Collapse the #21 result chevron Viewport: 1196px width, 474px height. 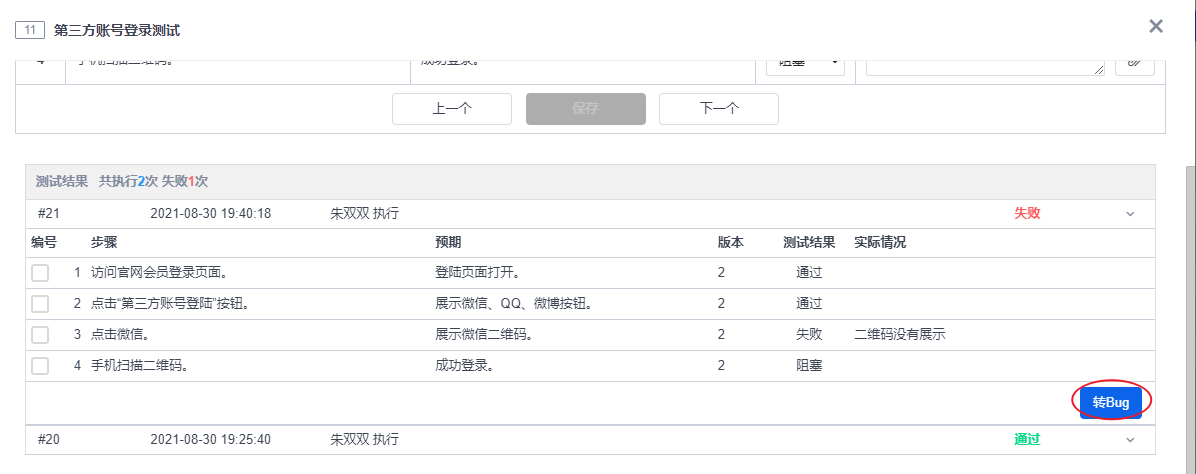click(x=1131, y=214)
